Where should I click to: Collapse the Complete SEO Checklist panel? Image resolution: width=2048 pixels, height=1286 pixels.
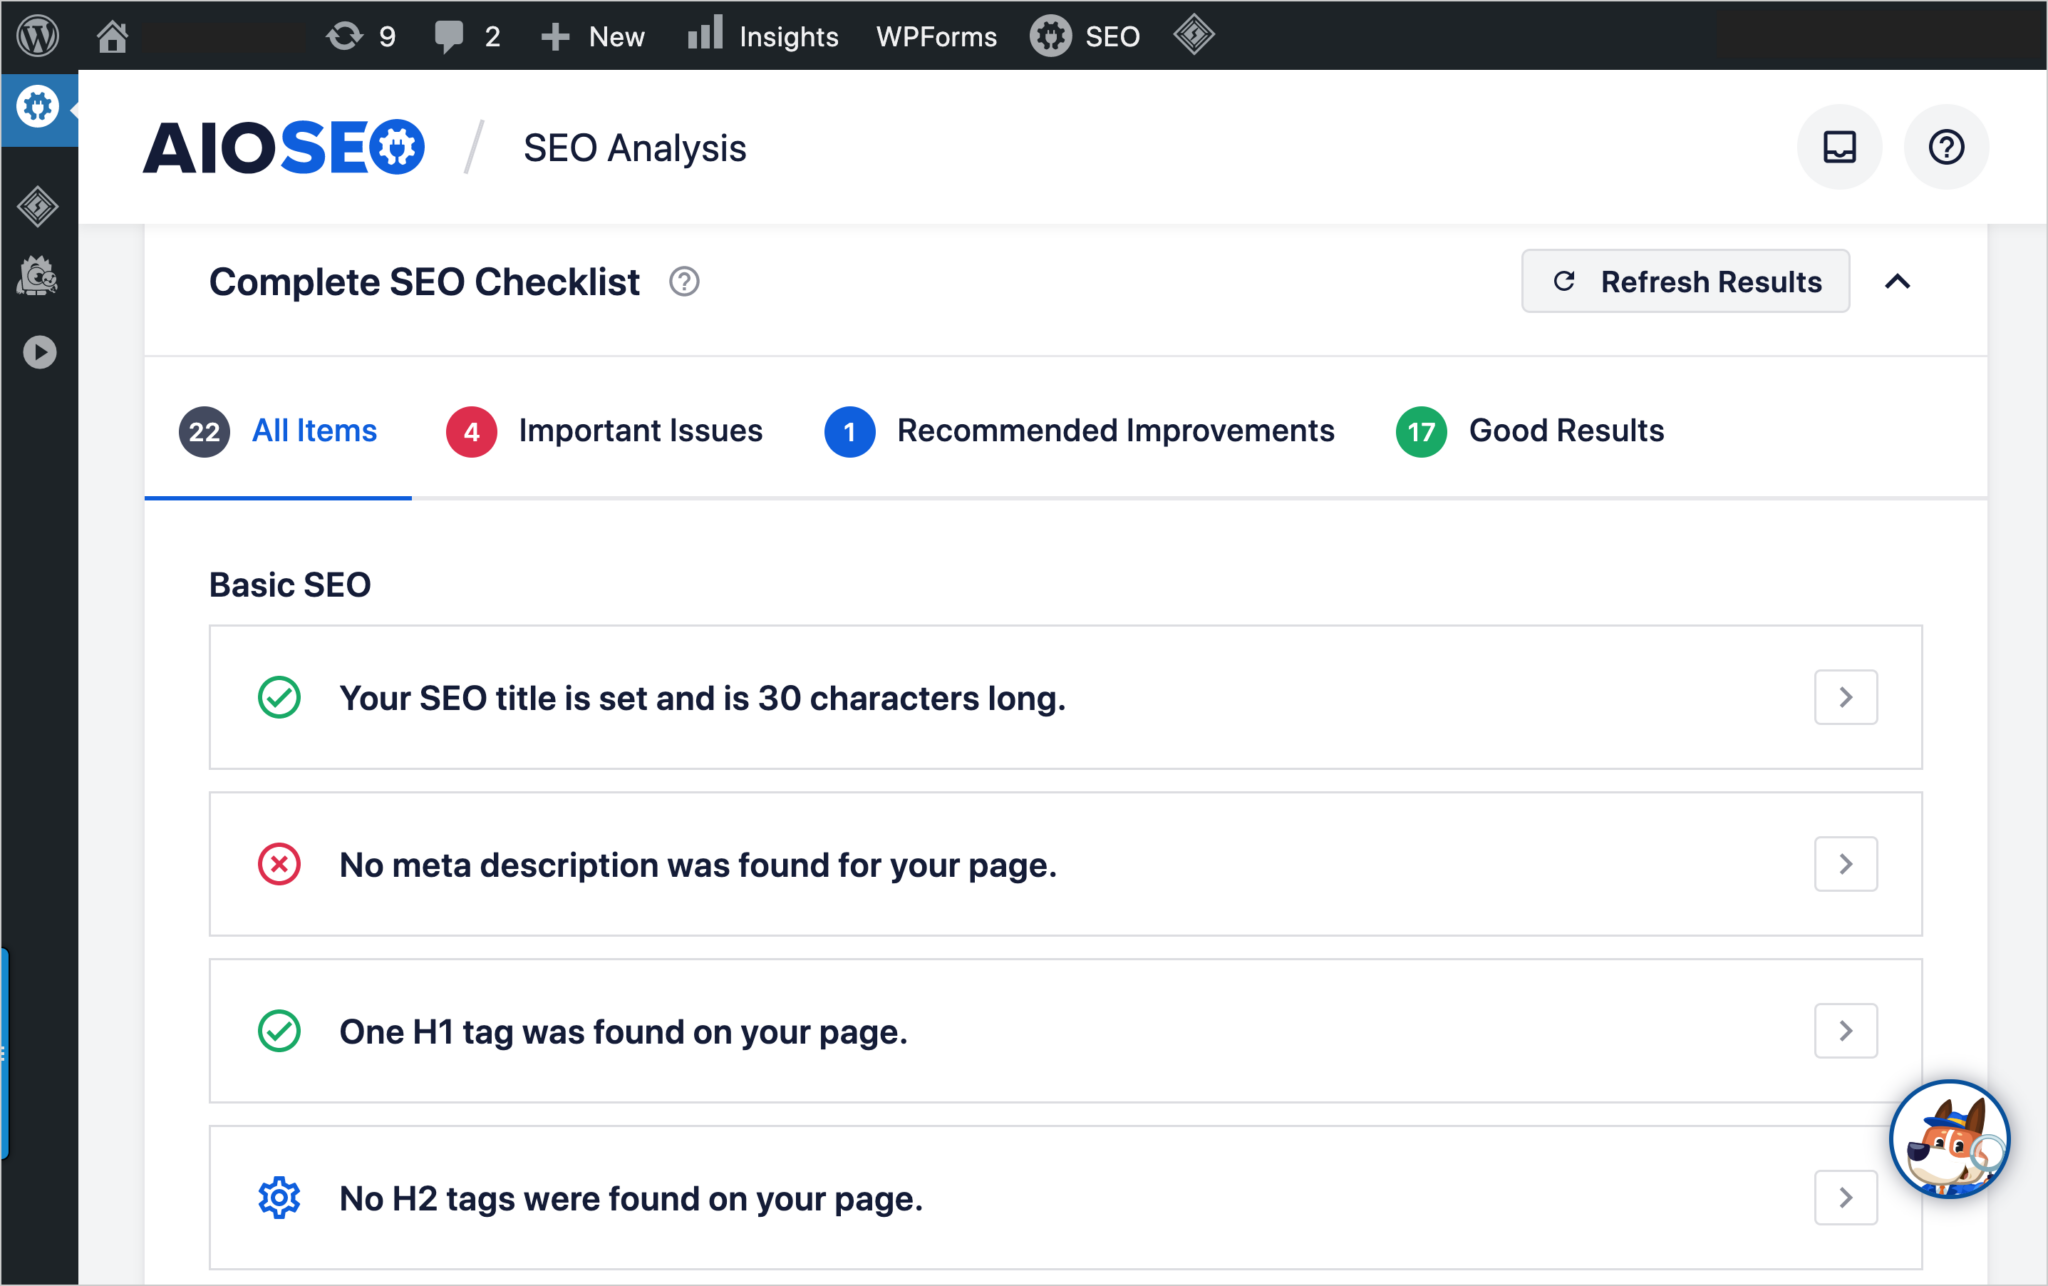(x=1897, y=282)
